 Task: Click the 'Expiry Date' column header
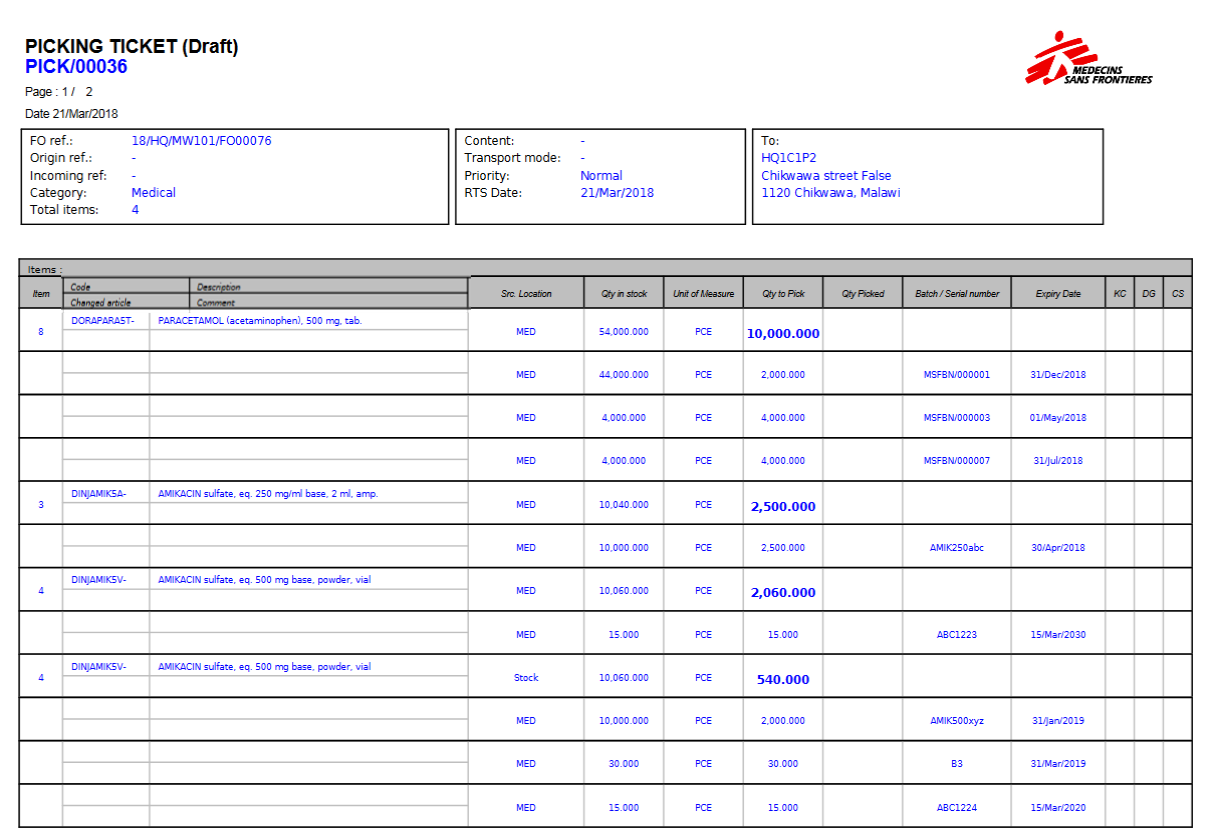pos(1058,294)
